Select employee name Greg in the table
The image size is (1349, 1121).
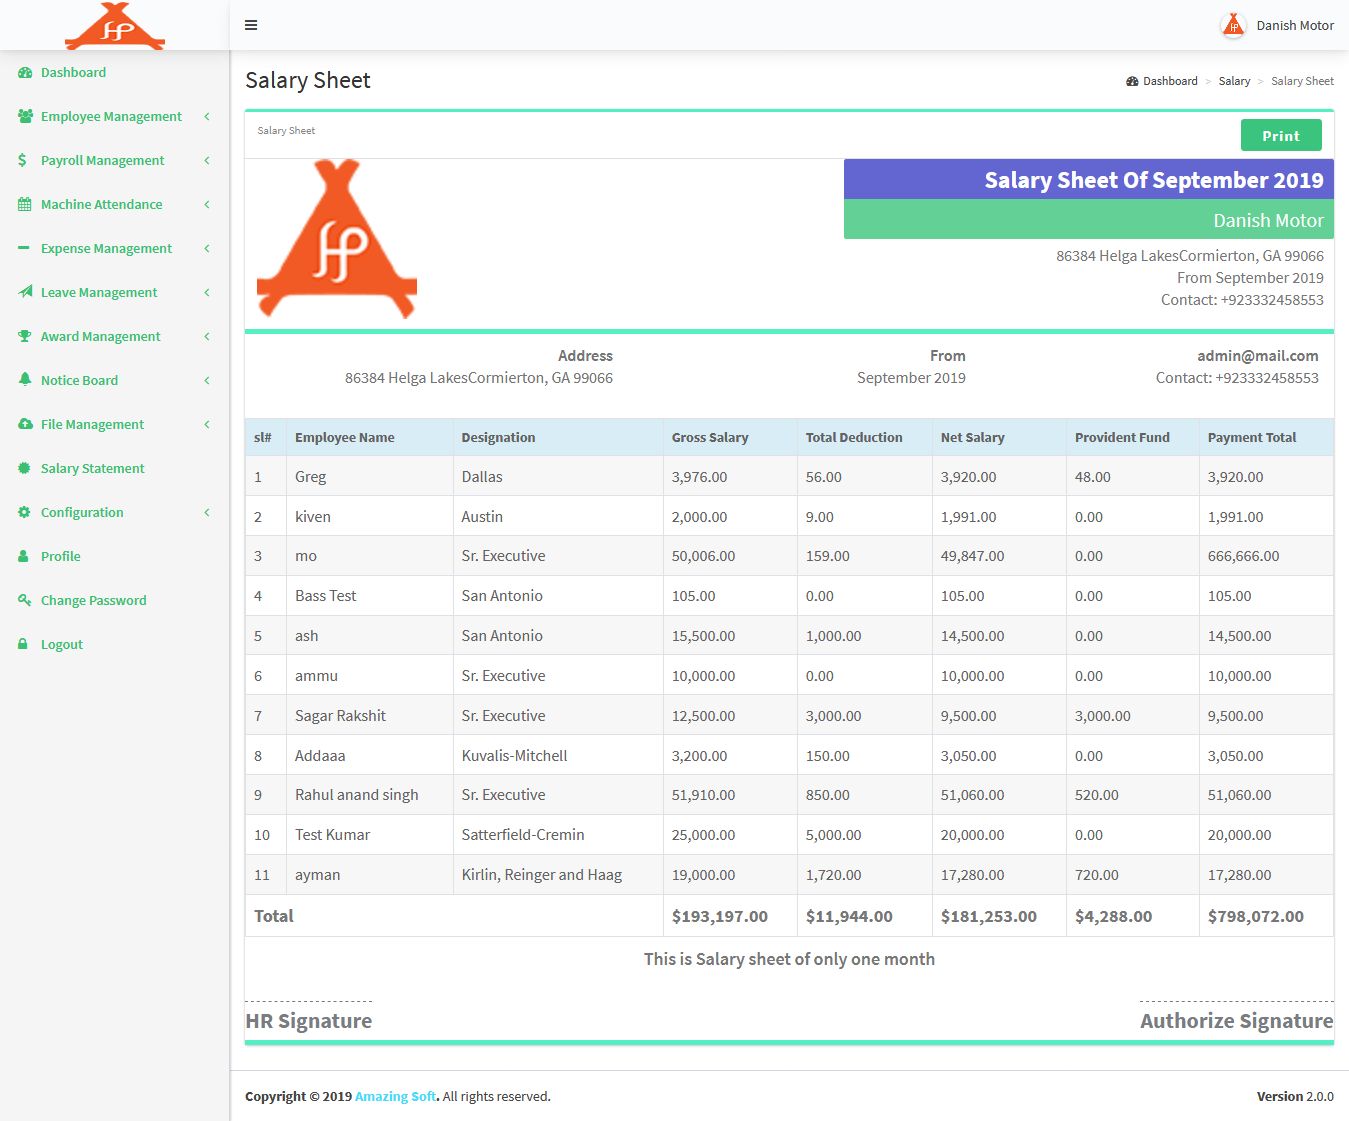(x=311, y=477)
